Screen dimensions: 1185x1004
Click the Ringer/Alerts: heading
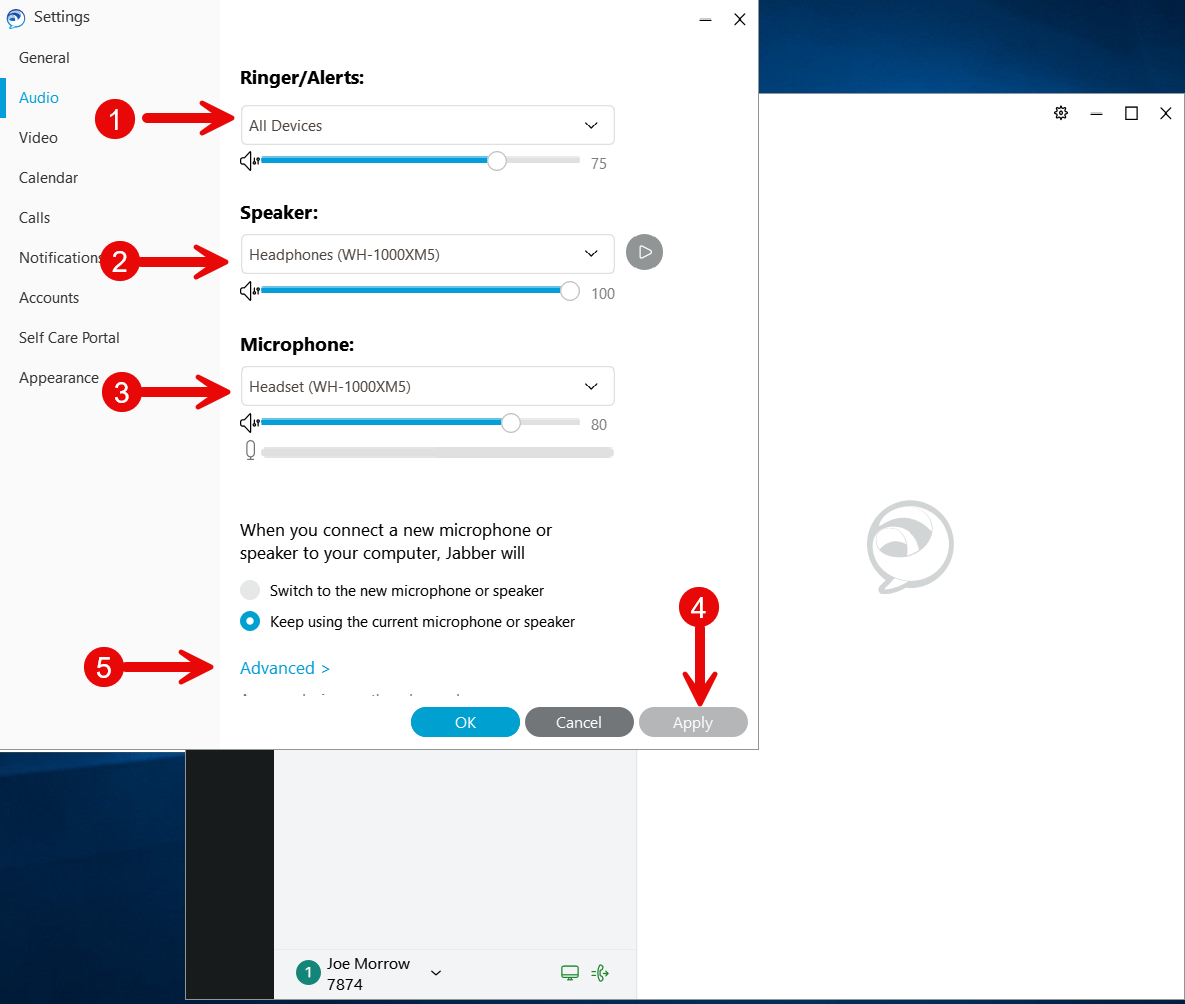[x=302, y=78]
